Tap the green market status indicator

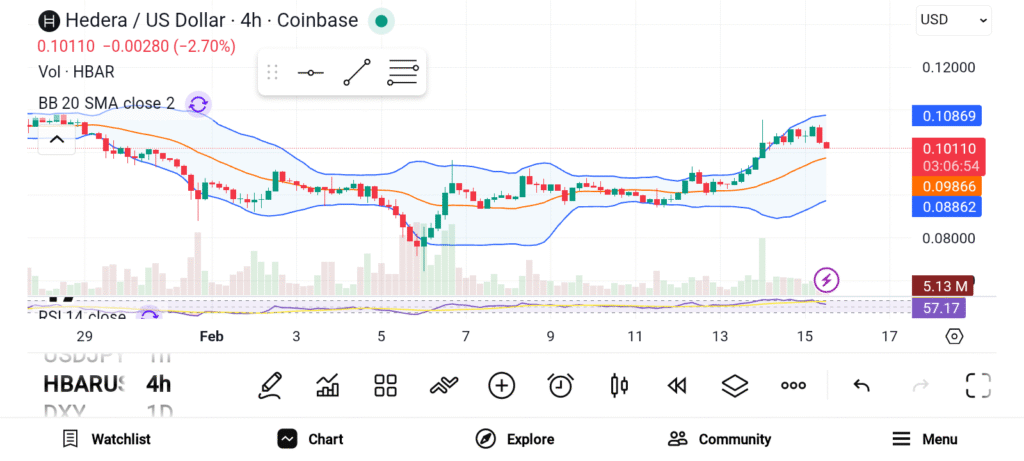tap(380, 21)
